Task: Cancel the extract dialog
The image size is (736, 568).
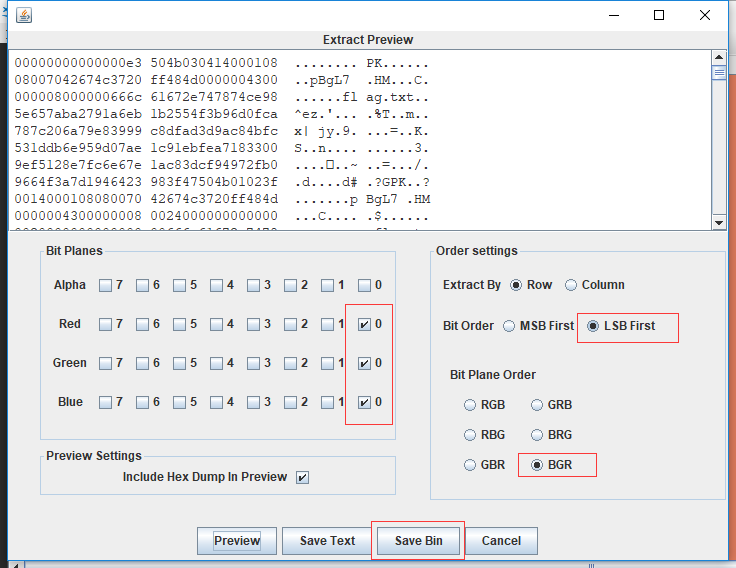Action: click(x=501, y=541)
